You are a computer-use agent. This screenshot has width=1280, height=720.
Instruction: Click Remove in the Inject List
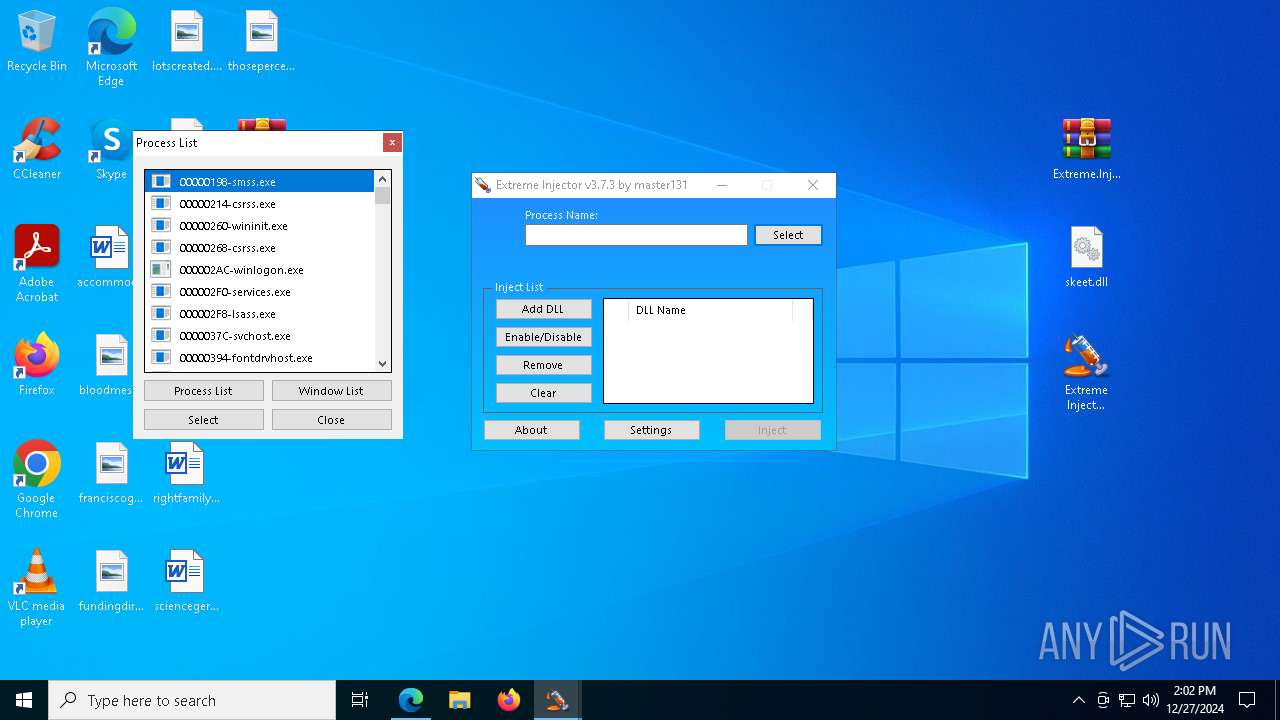pyautogui.click(x=543, y=365)
